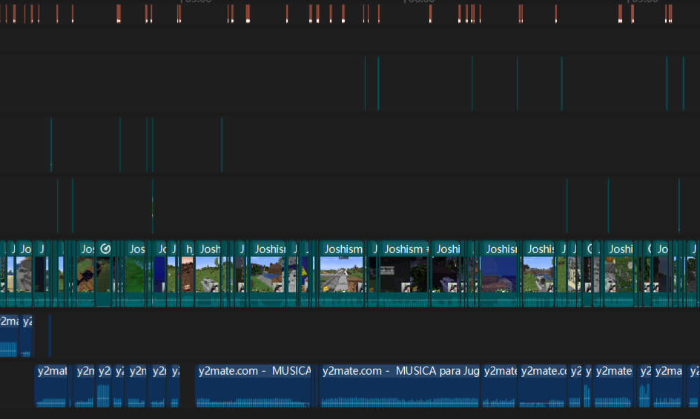Click the leftmost orange marker on the ruler
Viewport: 700px width, 419px height.
(1, 13)
